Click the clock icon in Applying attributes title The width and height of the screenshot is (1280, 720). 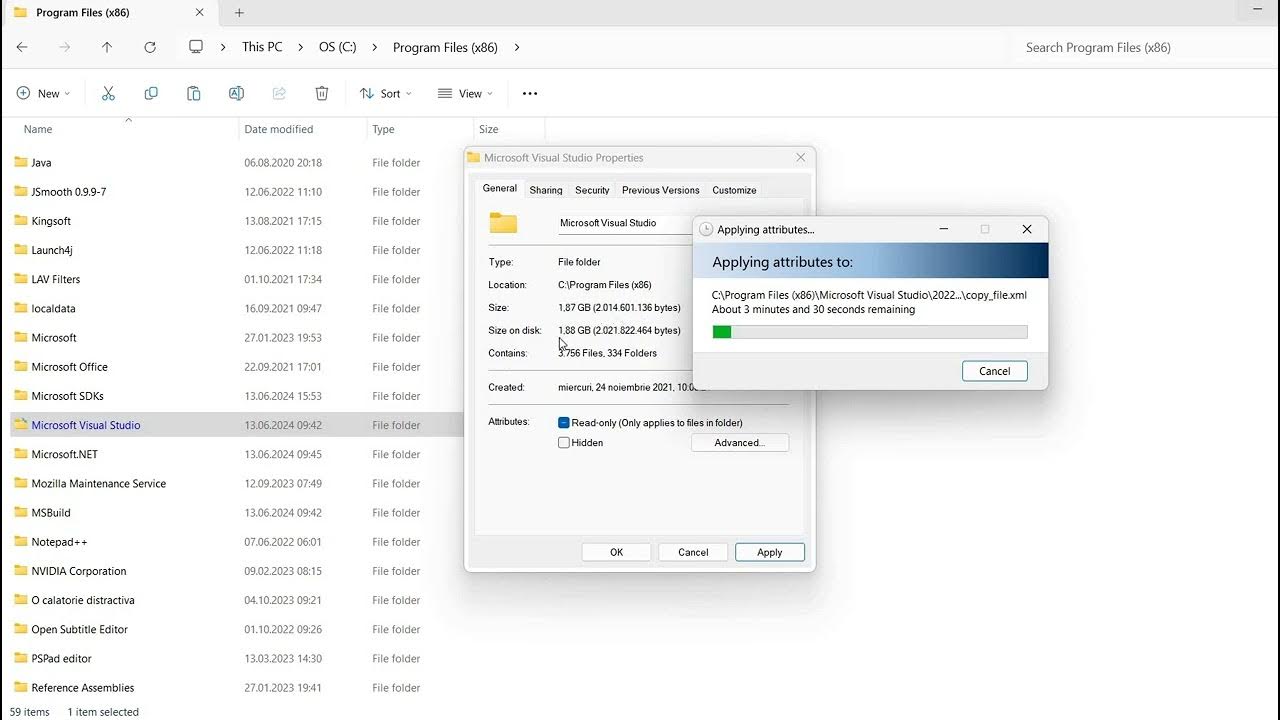click(706, 229)
